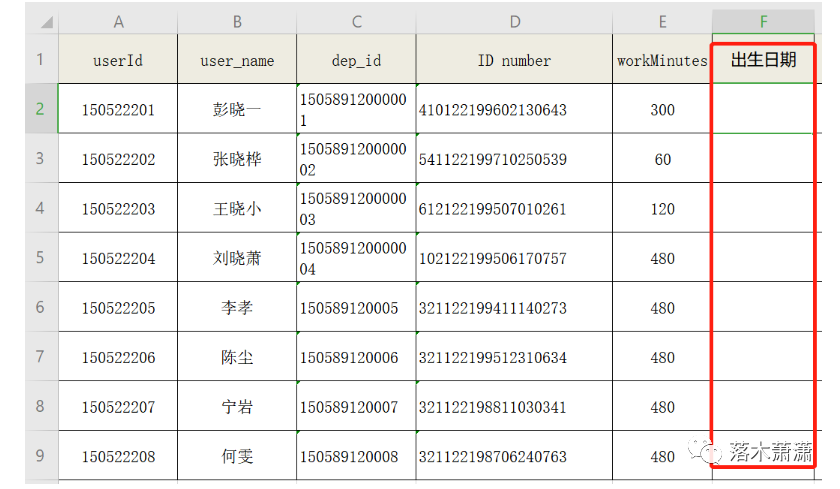The height and width of the screenshot is (489, 840).
Task: Select the name cell 彭晓一
Action: (237, 109)
